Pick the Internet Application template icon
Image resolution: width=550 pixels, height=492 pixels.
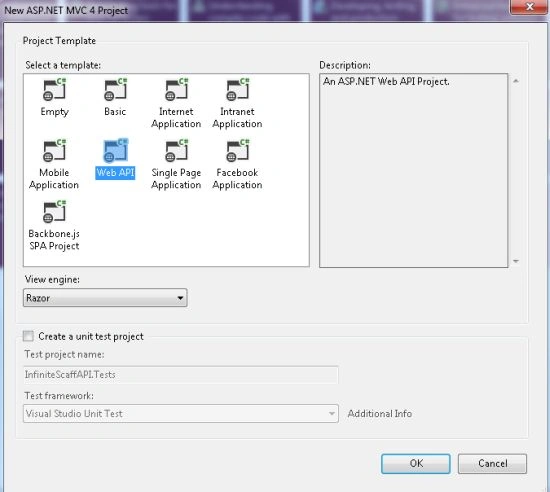176,90
